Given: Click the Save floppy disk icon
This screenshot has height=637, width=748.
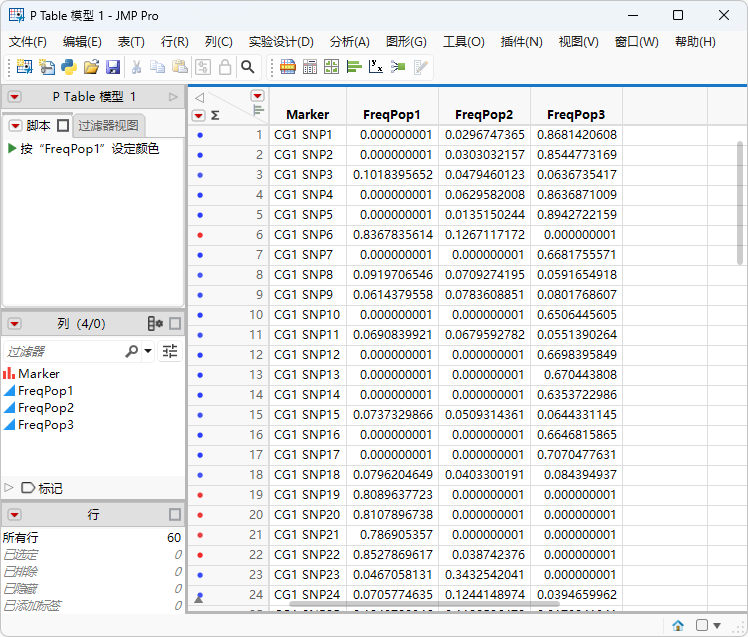Looking at the screenshot, I should tap(113, 67).
